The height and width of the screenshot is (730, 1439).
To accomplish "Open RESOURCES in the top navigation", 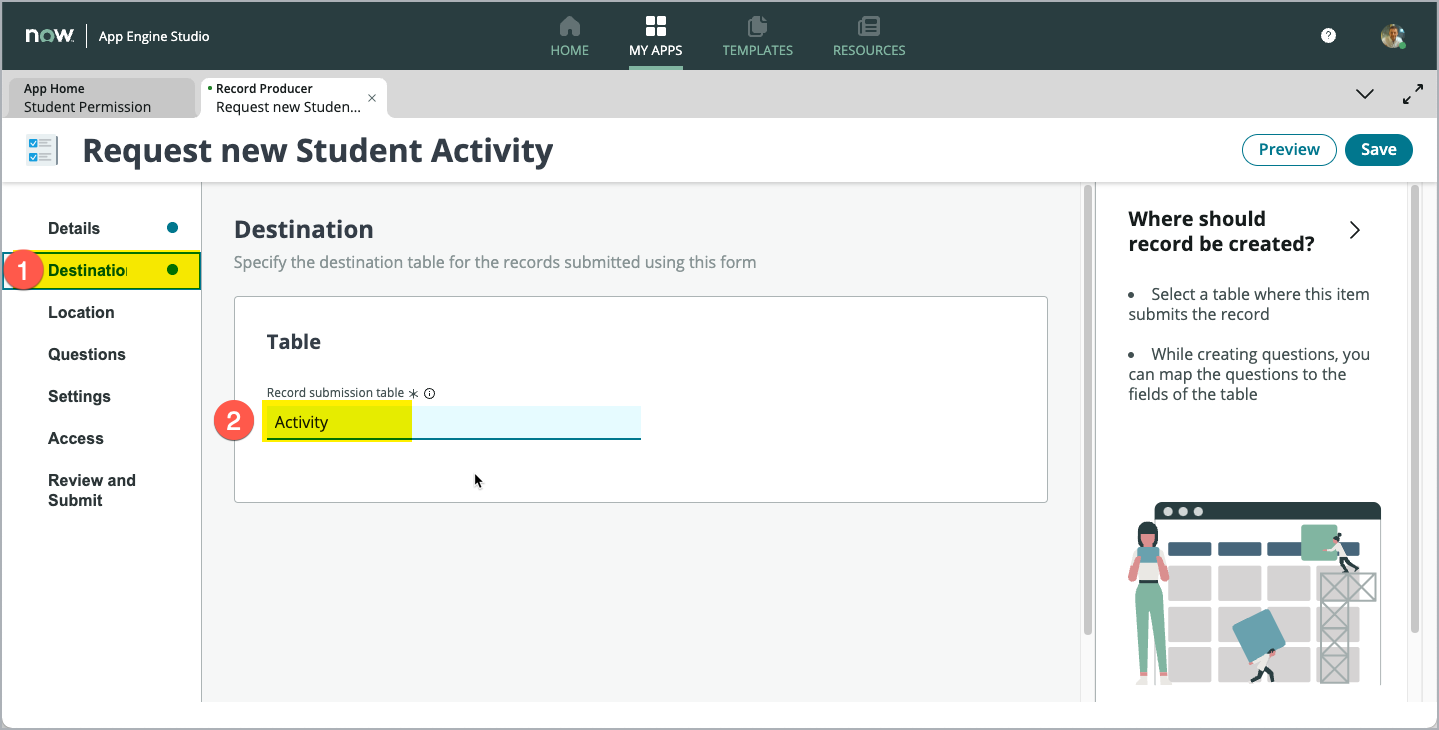I will point(869,37).
